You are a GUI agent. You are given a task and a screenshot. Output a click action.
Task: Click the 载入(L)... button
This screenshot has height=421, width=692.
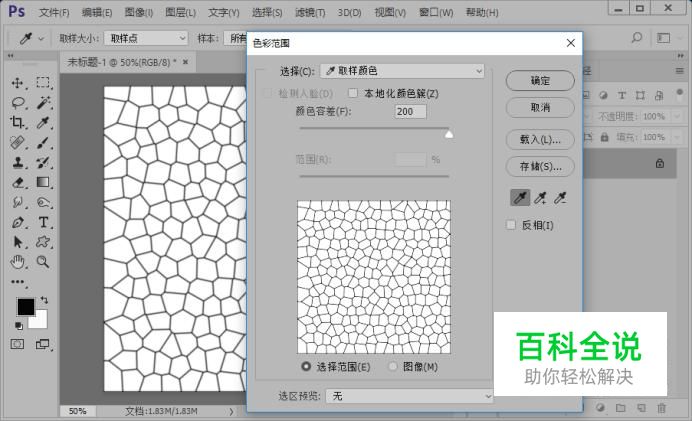click(x=540, y=139)
